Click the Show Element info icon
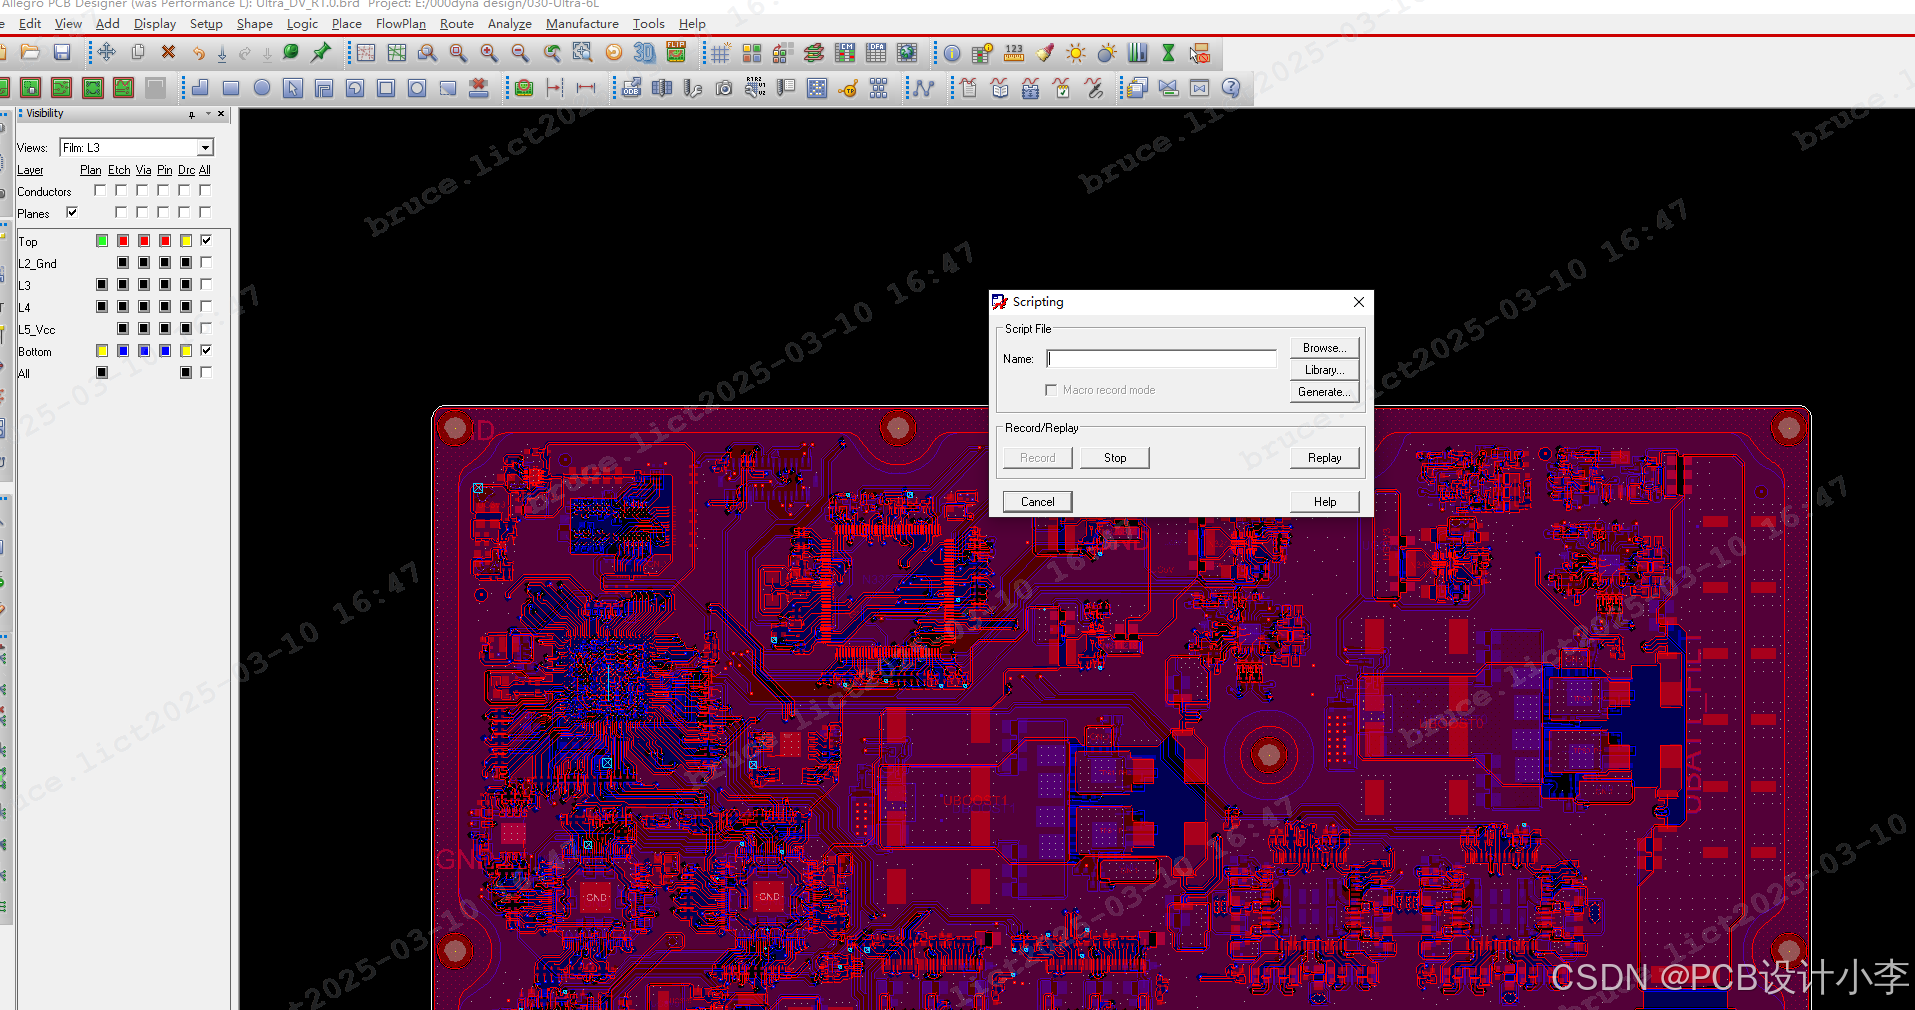 click(x=952, y=52)
